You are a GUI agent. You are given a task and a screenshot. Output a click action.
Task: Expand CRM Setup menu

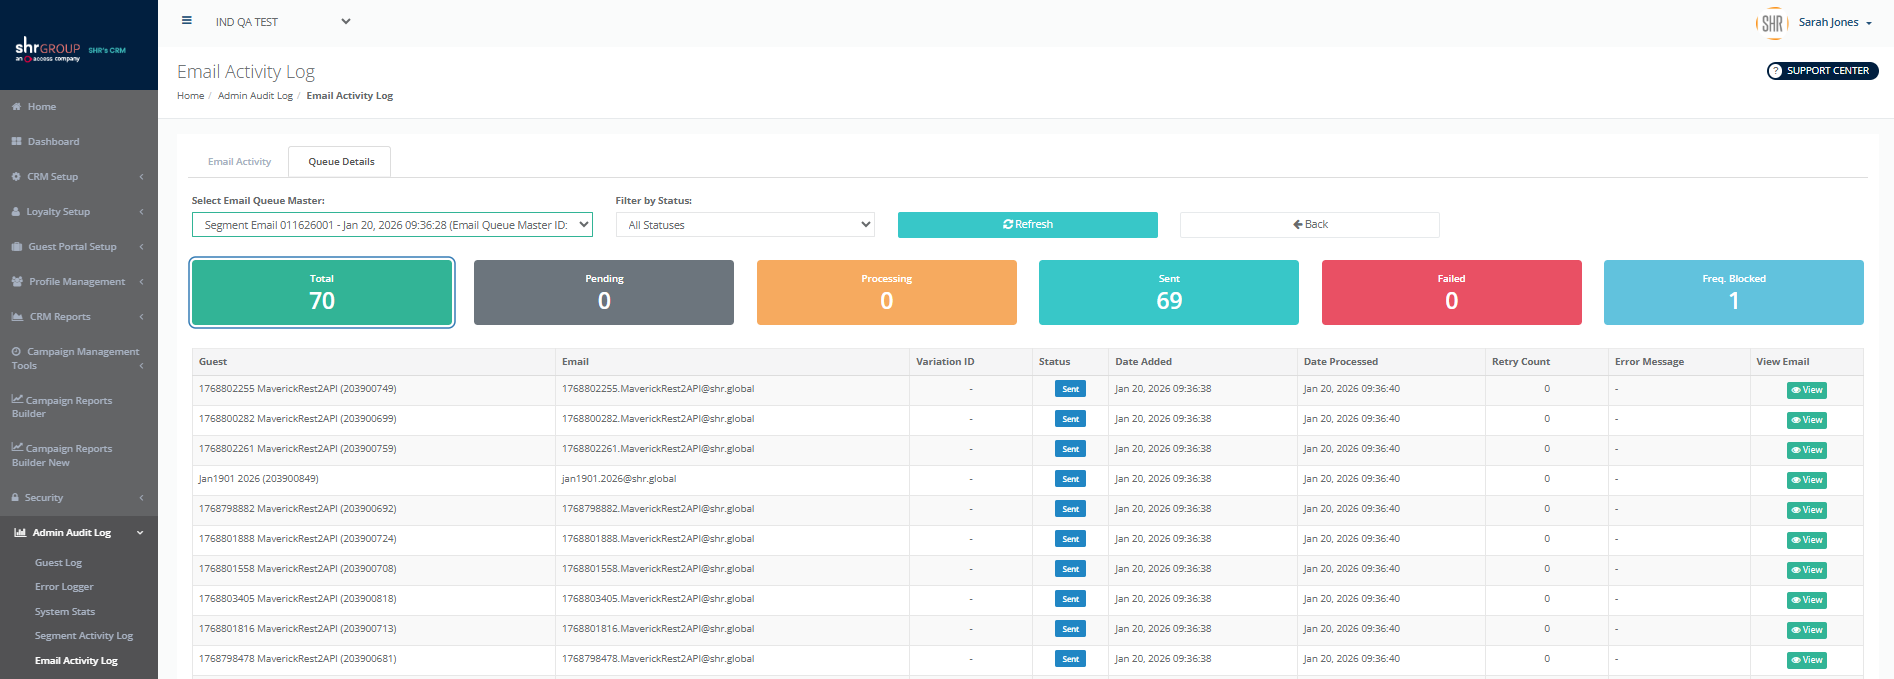[79, 177]
